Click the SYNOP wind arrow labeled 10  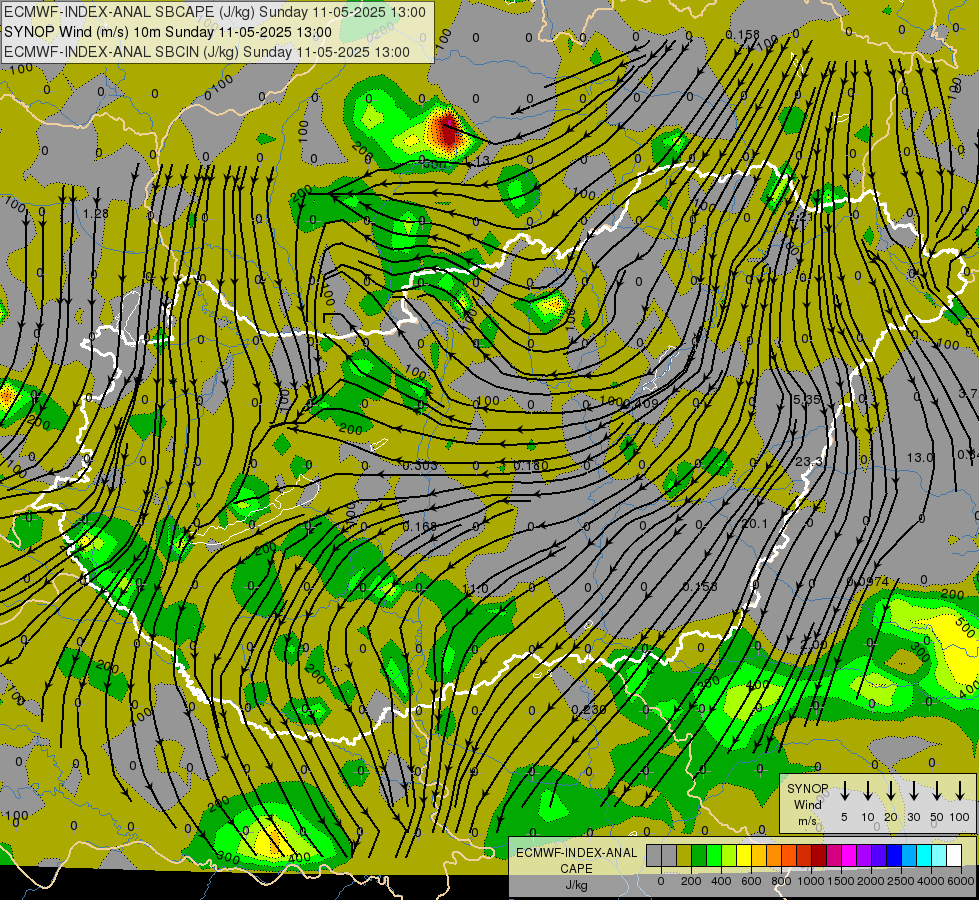pyautogui.click(x=867, y=790)
